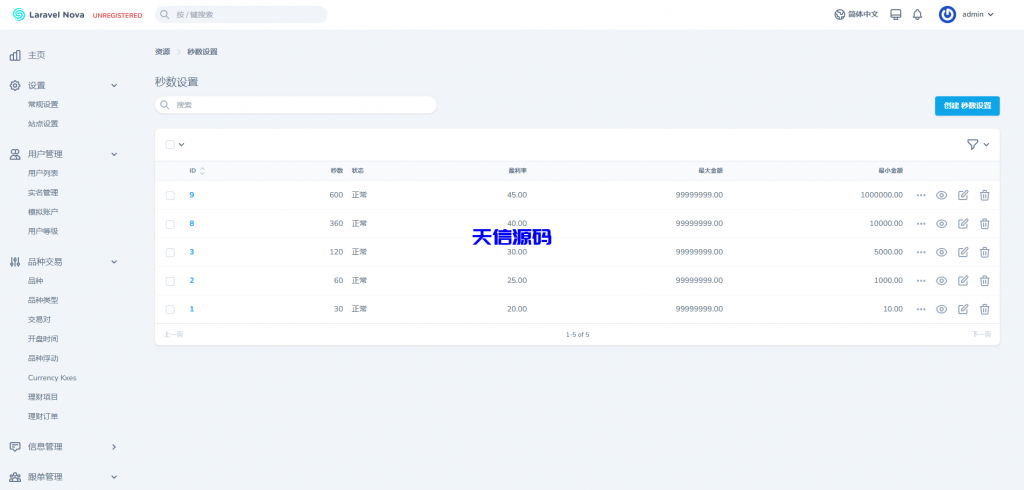Focus the 秒数设置 table search box

[295, 105]
